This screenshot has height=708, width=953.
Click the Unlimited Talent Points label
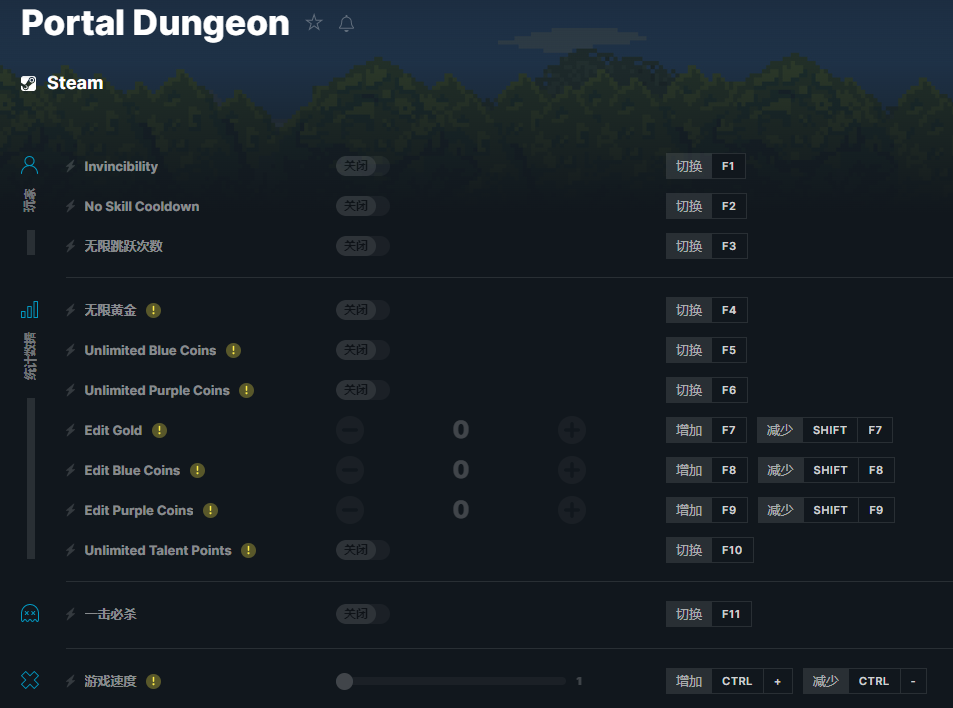(158, 551)
